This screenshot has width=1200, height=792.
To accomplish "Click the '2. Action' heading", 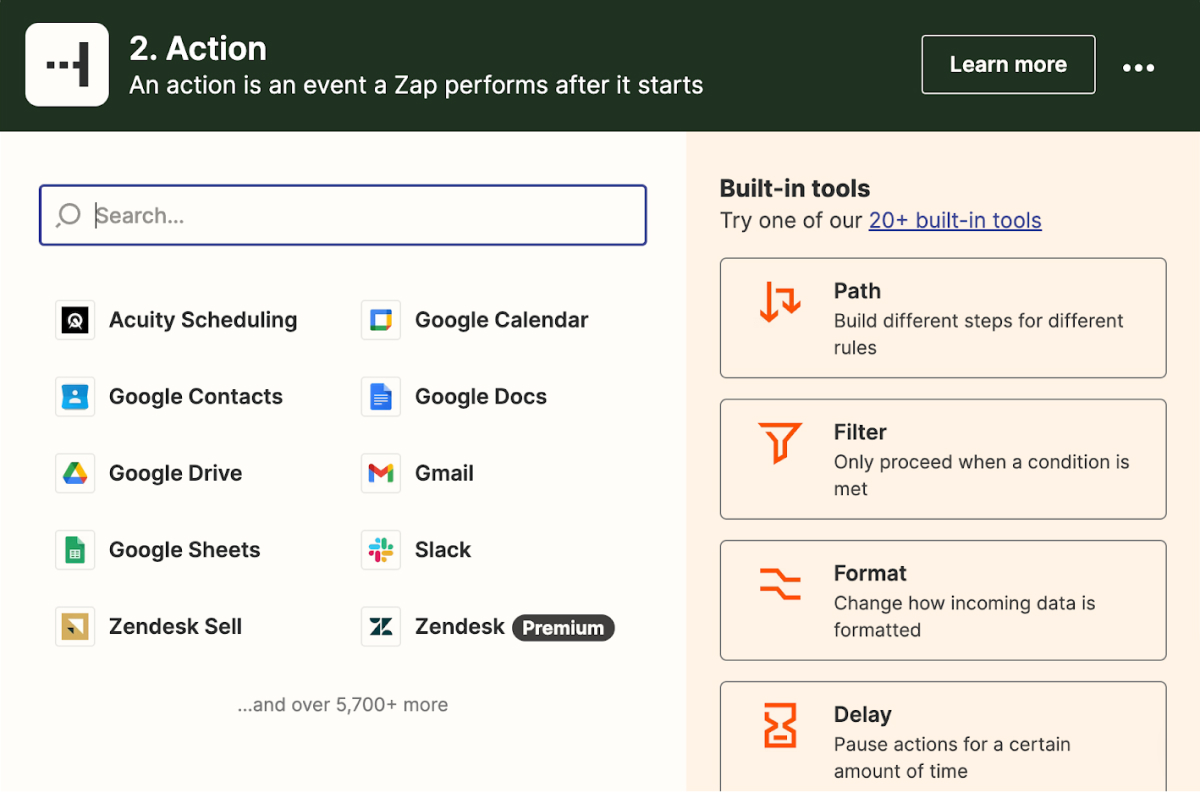I will (198, 48).
